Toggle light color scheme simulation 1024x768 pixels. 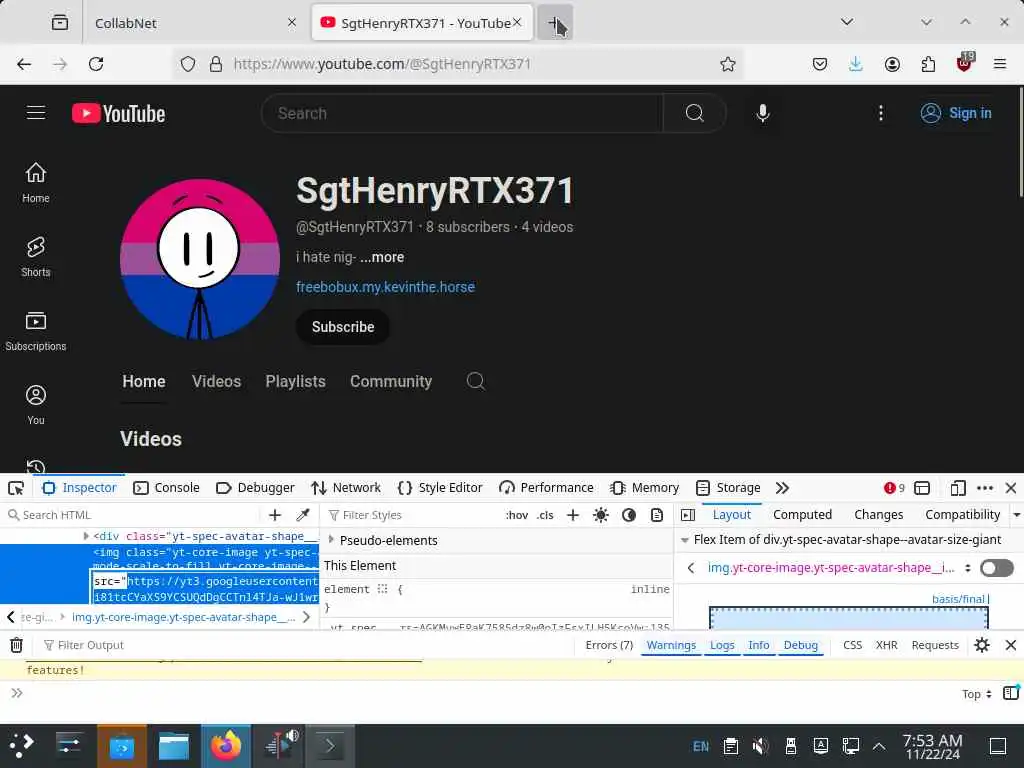pos(601,515)
